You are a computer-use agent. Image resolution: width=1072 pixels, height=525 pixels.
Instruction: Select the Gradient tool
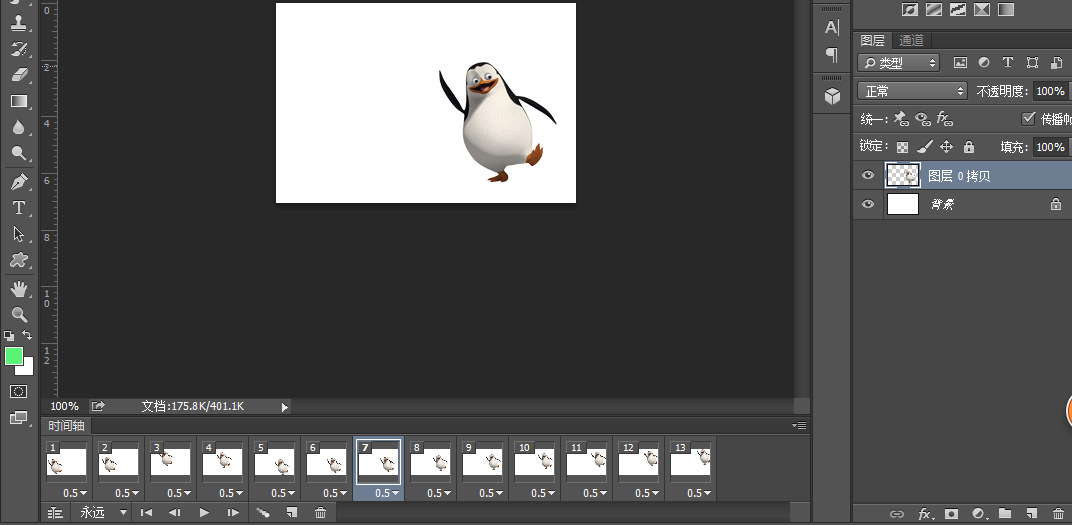coord(19,101)
